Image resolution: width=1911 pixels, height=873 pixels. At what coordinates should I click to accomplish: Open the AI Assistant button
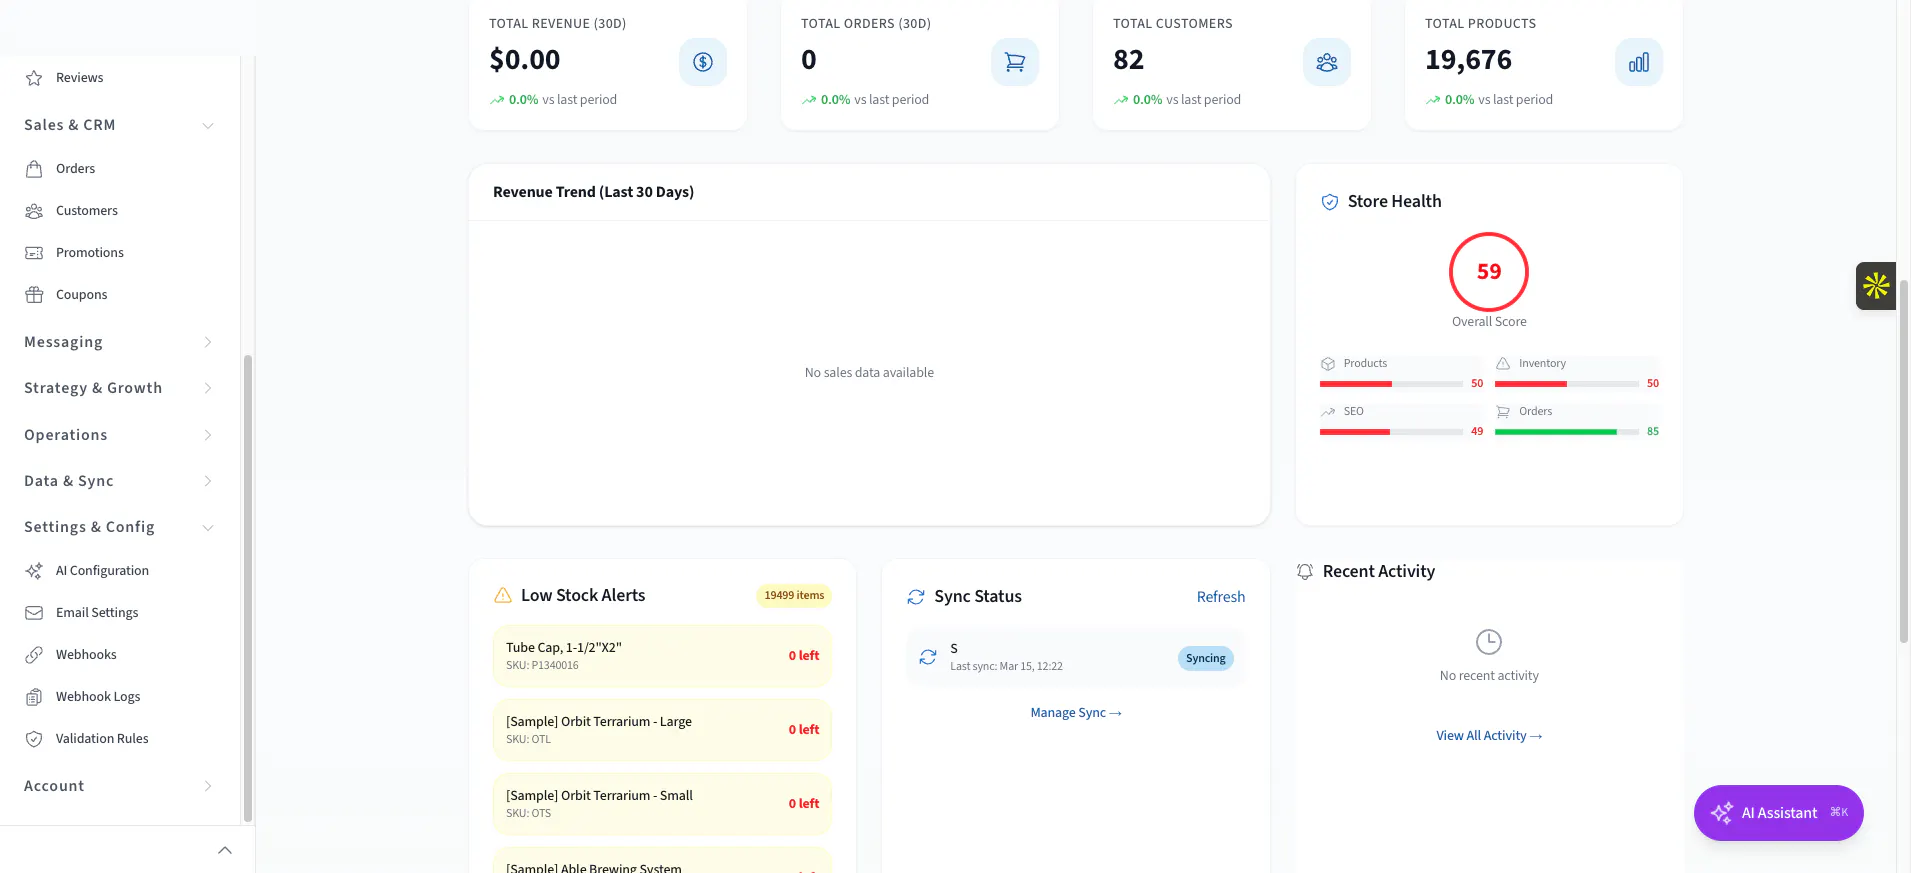[x=1778, y=813]
